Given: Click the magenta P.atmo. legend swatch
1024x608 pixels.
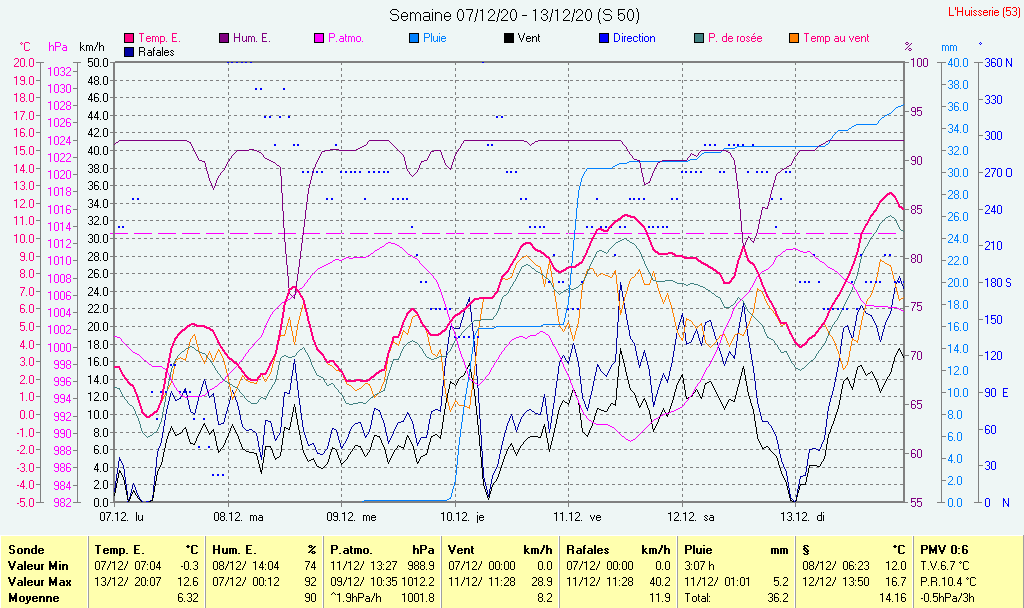Looking at the screenshot, I should coord(319,39).
